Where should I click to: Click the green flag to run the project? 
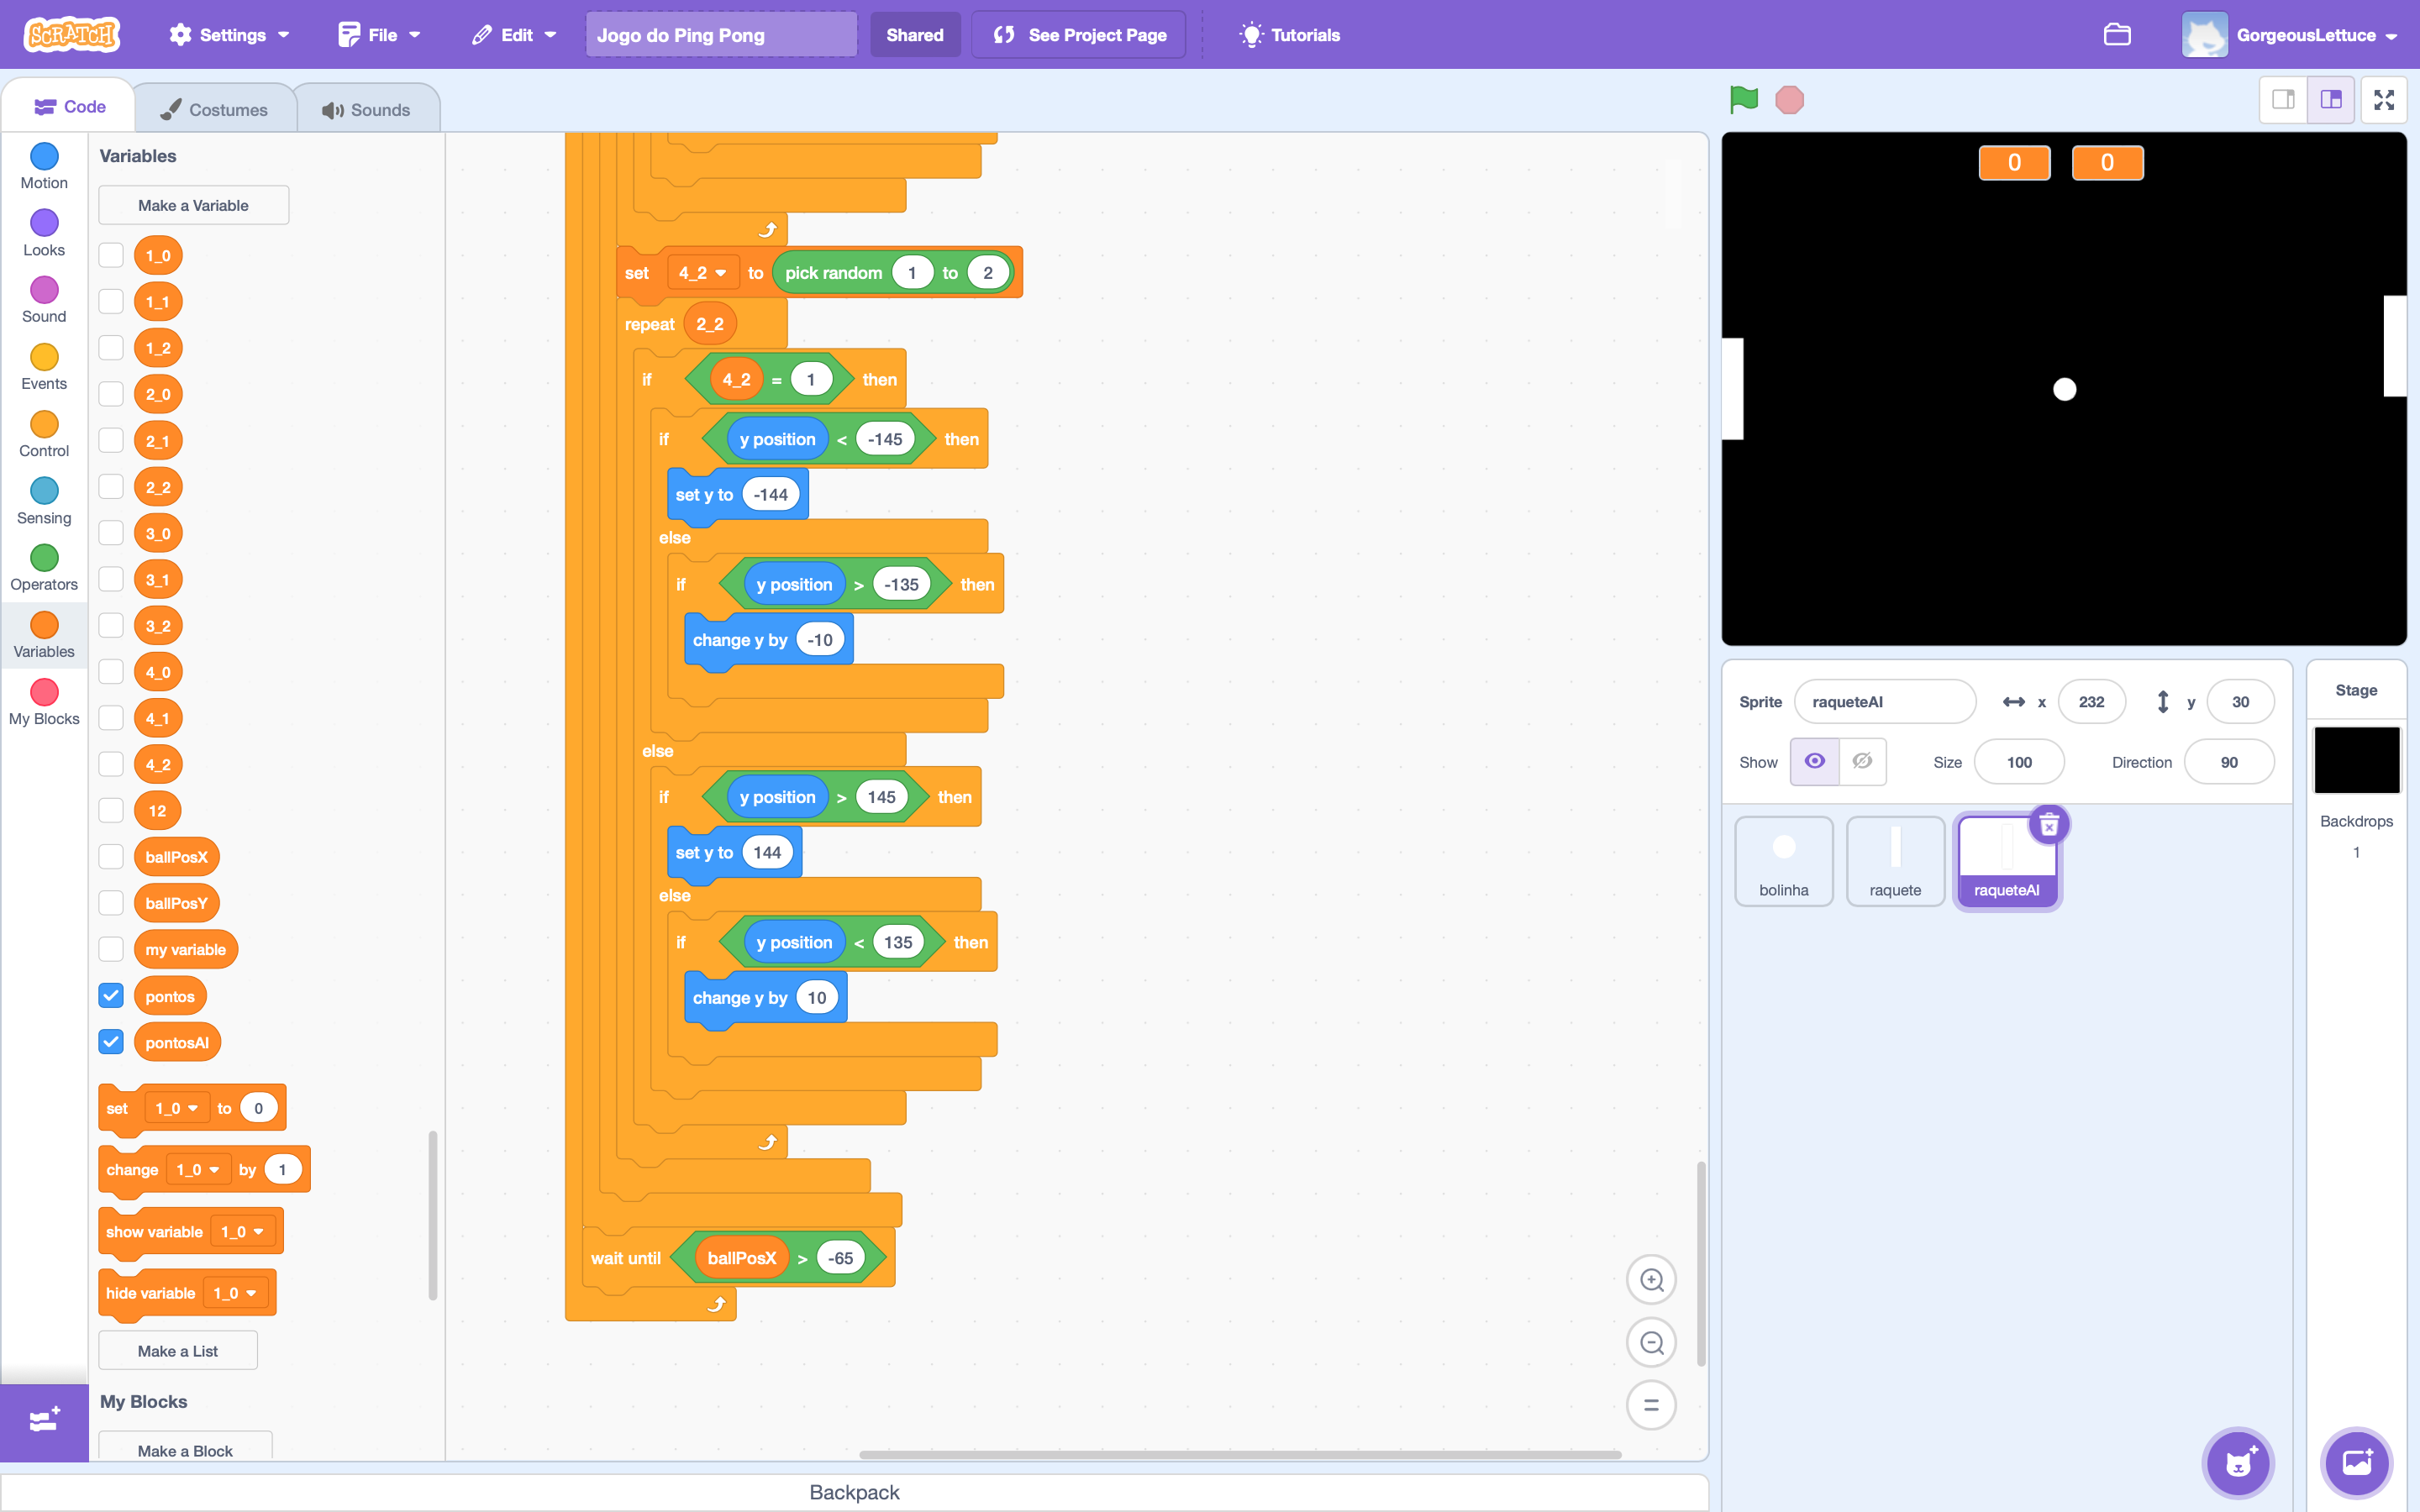[1743, 99]
